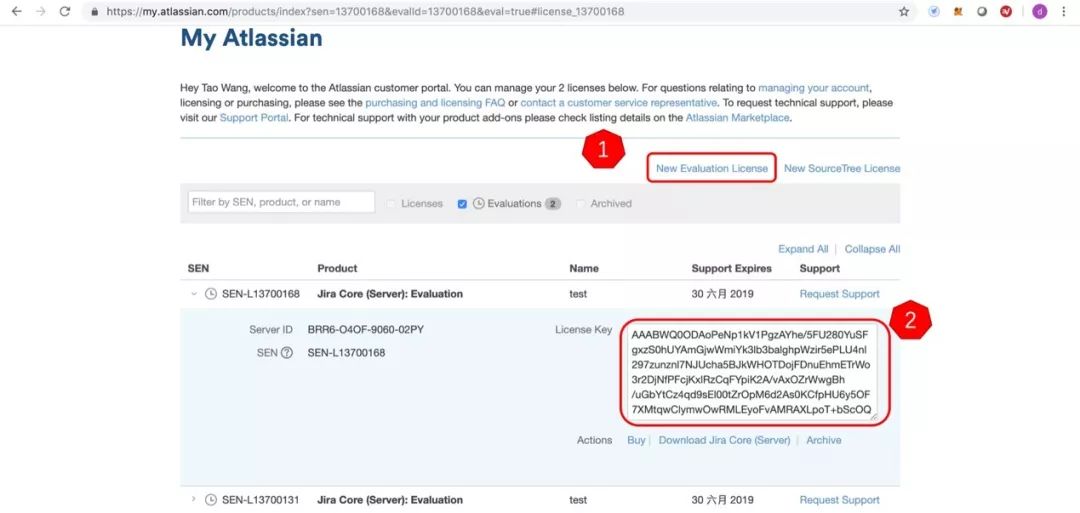
Task: Bookmark this page with the star icon
Action: (904, 12)
